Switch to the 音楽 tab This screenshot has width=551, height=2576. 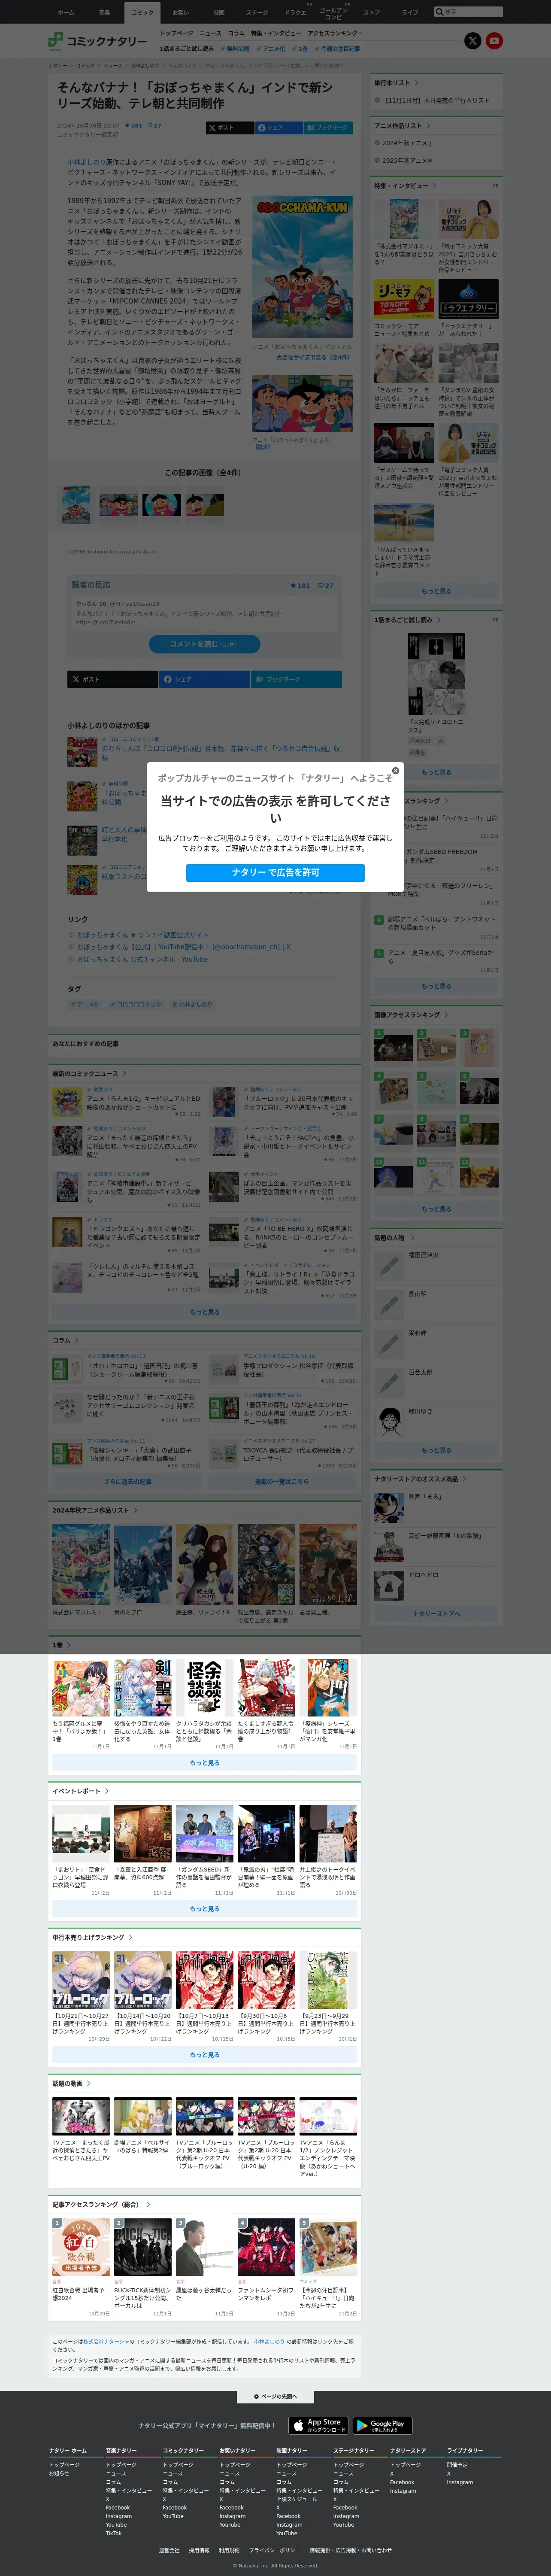104,12
